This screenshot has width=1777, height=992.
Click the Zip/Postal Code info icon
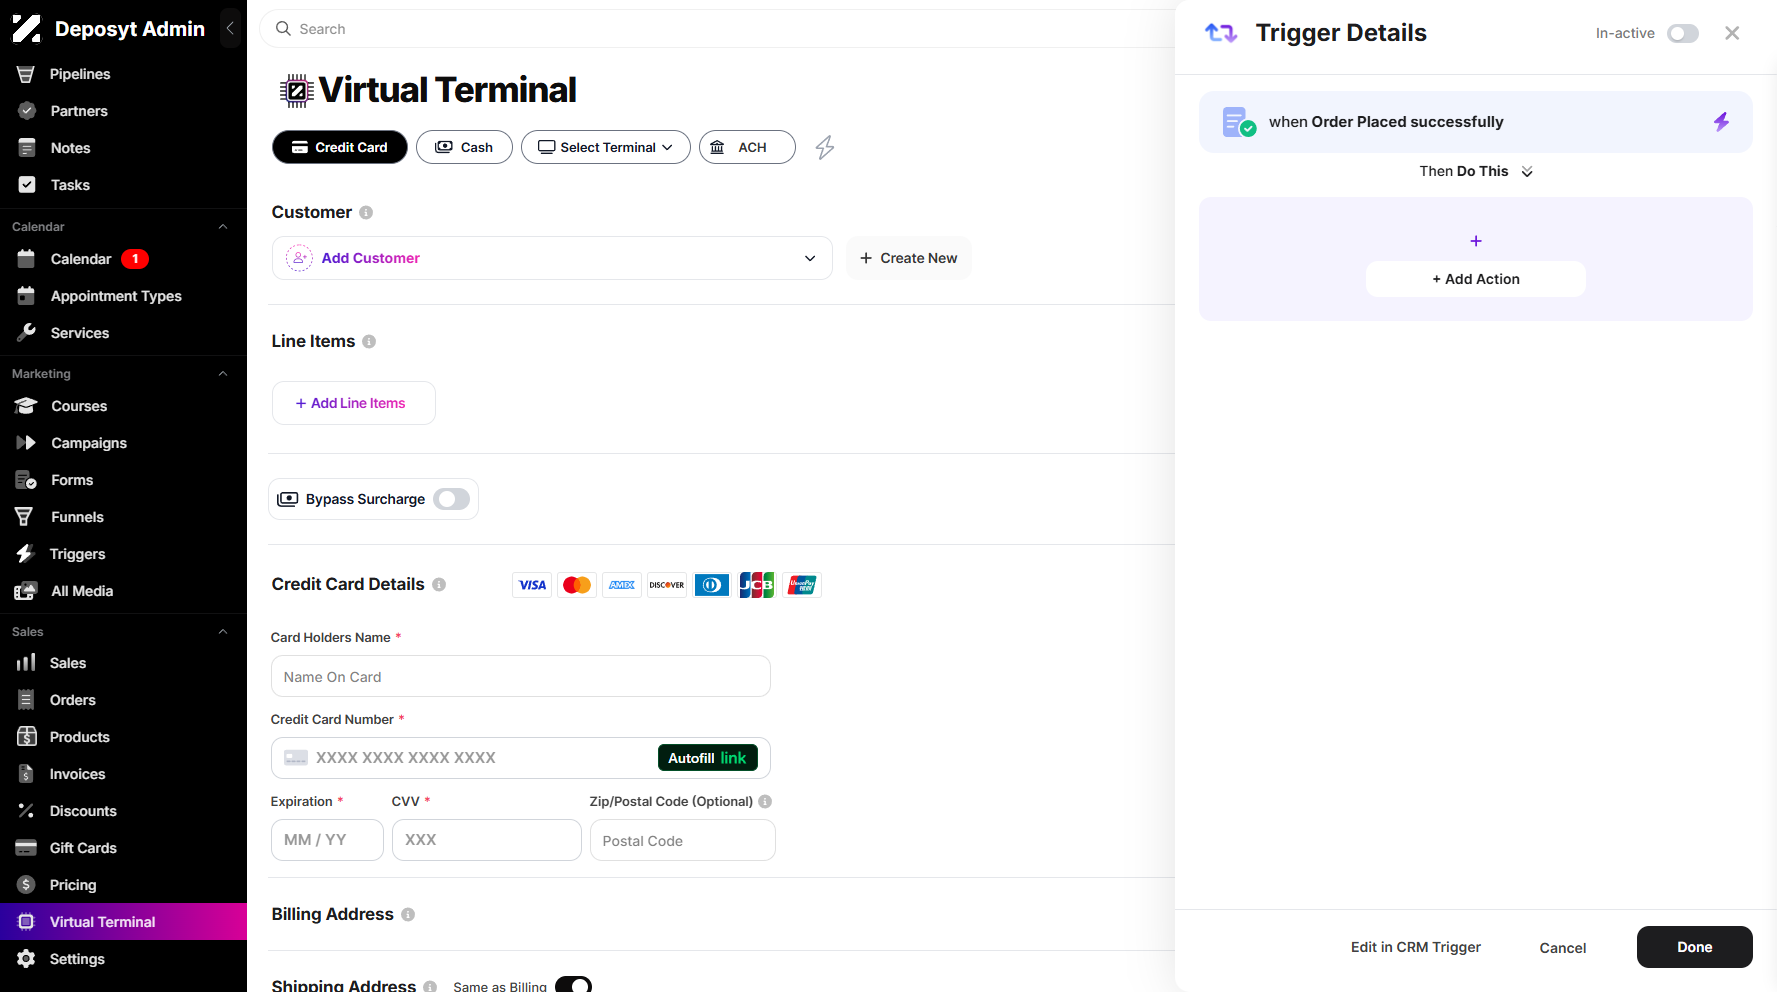point(765,801)
